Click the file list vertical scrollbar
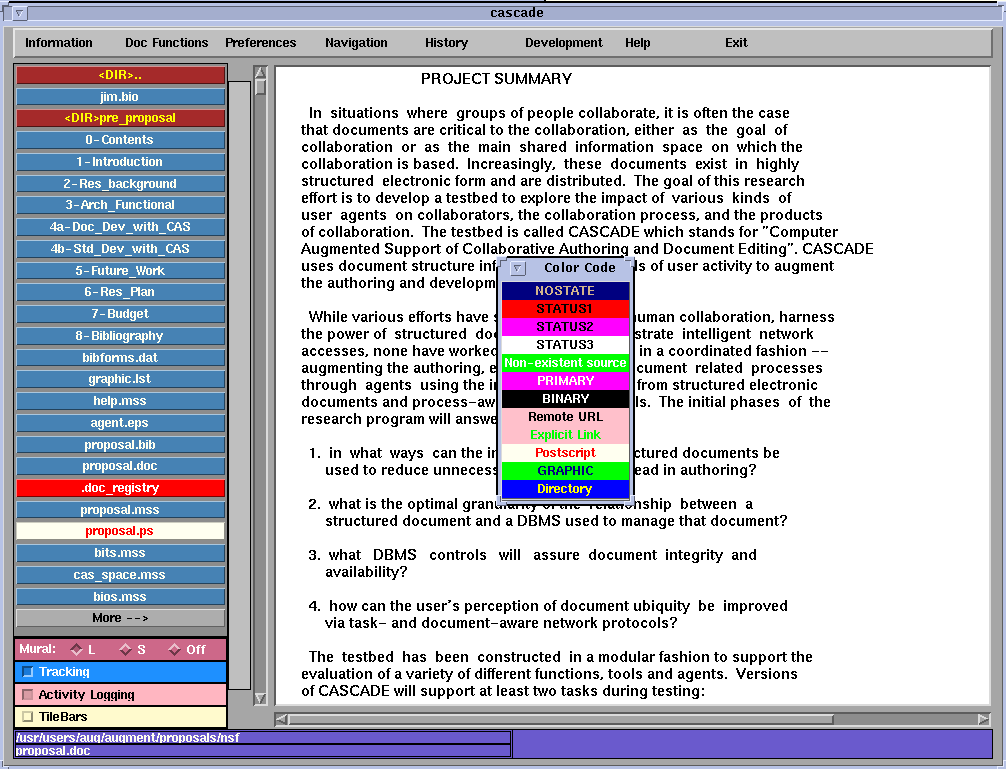1006x769 pixels. point(239,385)
